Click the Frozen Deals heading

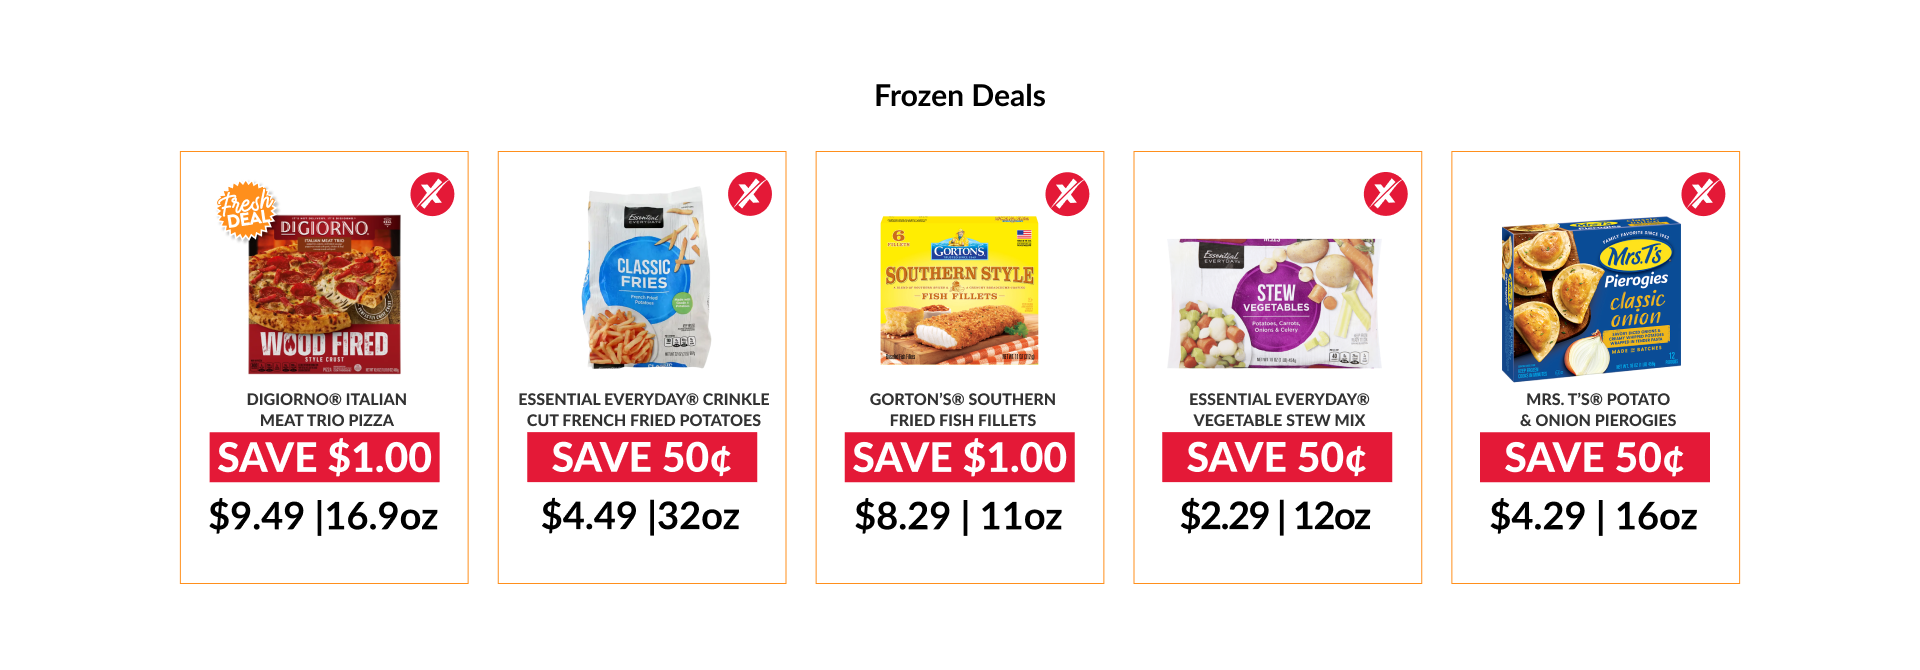click(959, 96)
